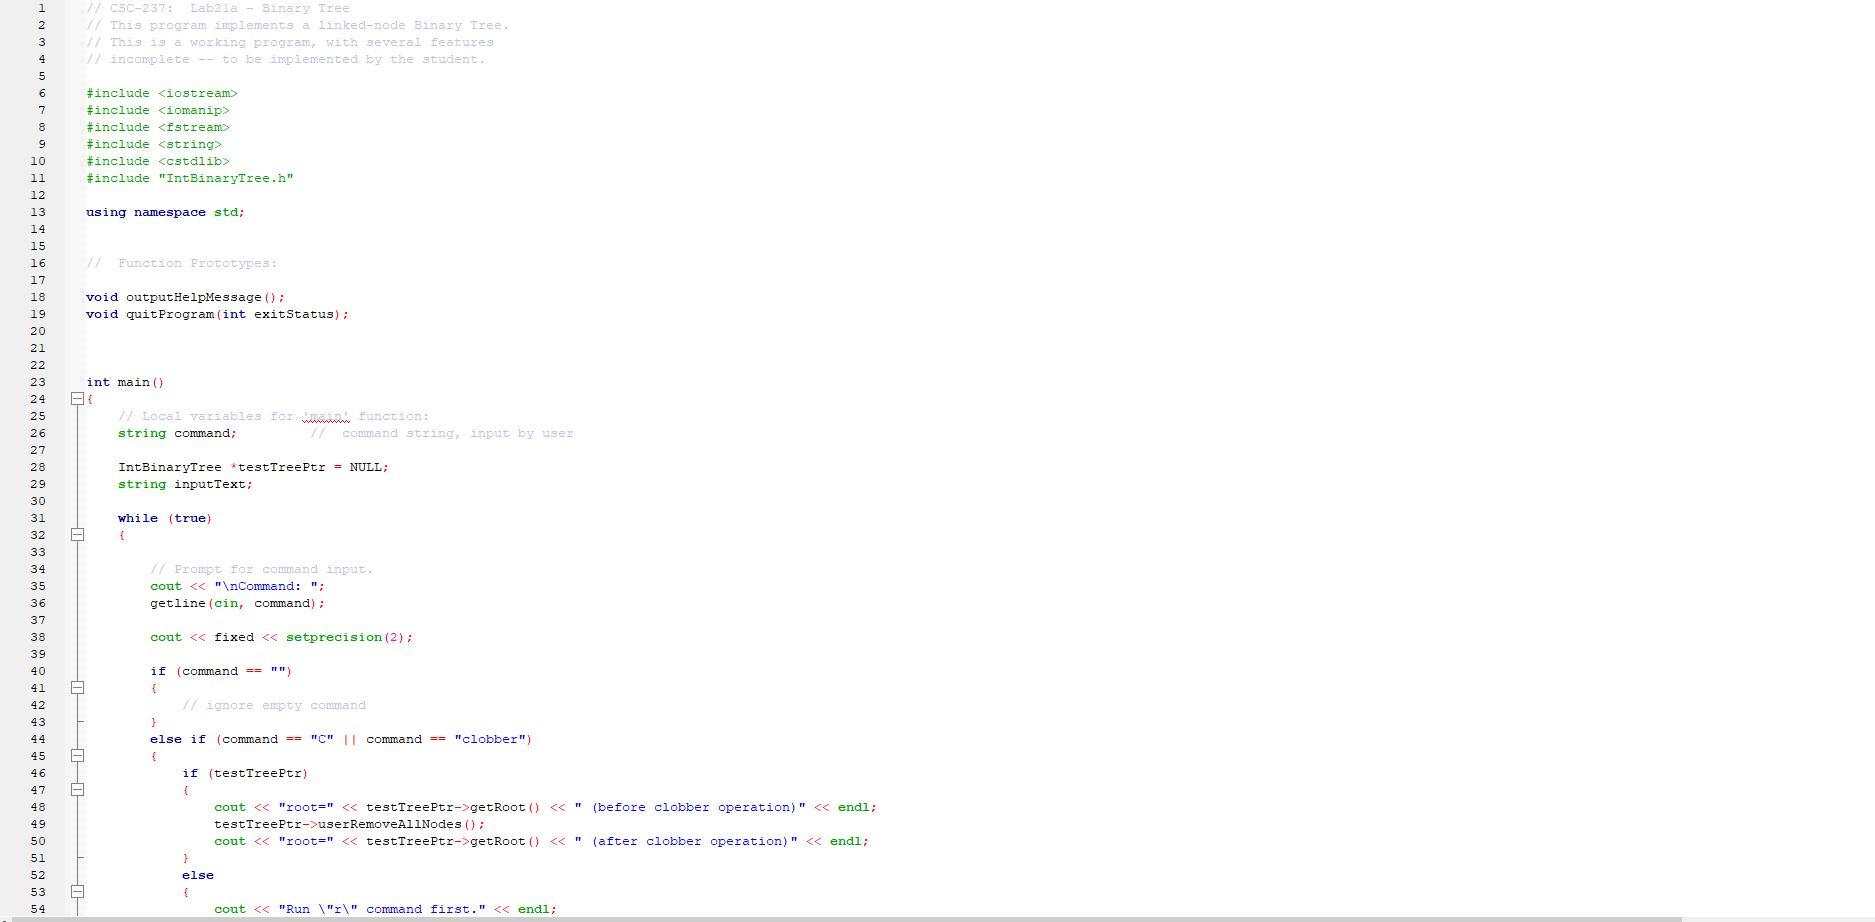Place cursor in the string command declaration
Screen dimensions: 1875x922
pyautogui.click(x=178, y=433)
